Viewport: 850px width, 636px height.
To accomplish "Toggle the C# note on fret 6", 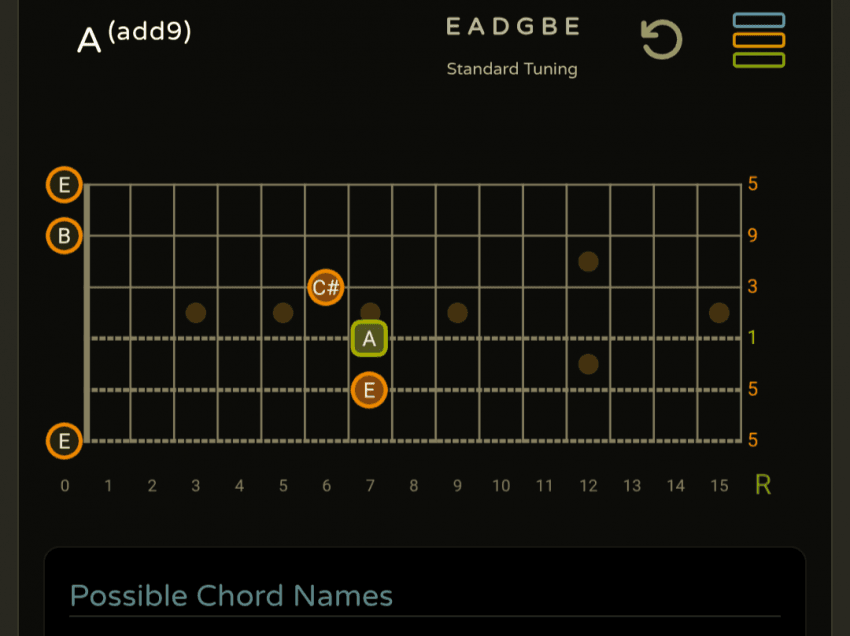I will (x=326, y=288).
